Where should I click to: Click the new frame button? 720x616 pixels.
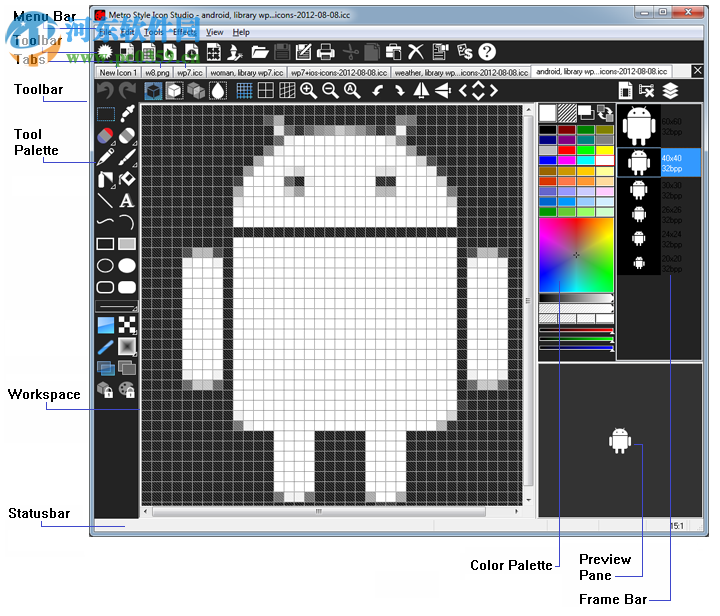point(625,90)
